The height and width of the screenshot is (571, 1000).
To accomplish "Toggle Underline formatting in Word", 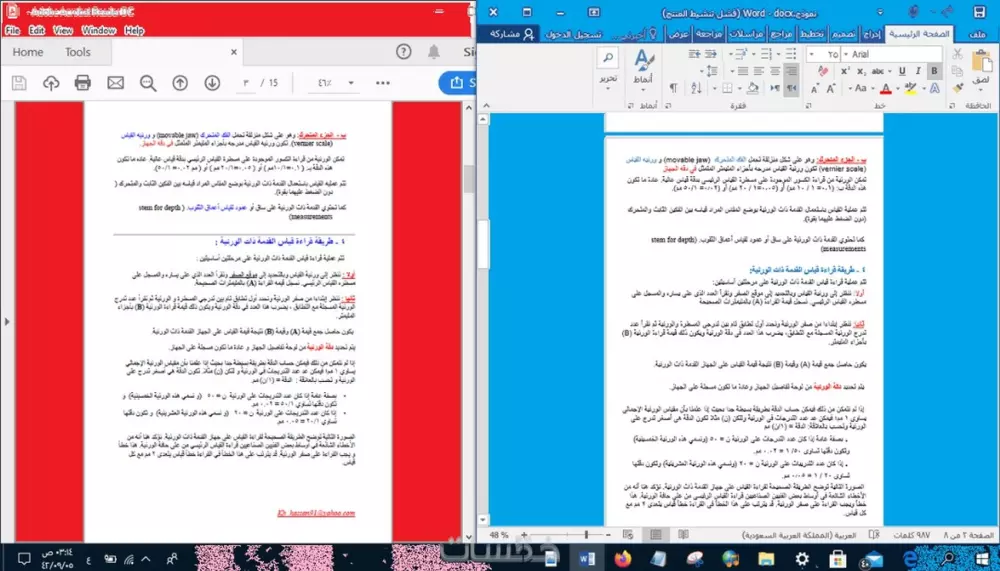I will point(902,71).
